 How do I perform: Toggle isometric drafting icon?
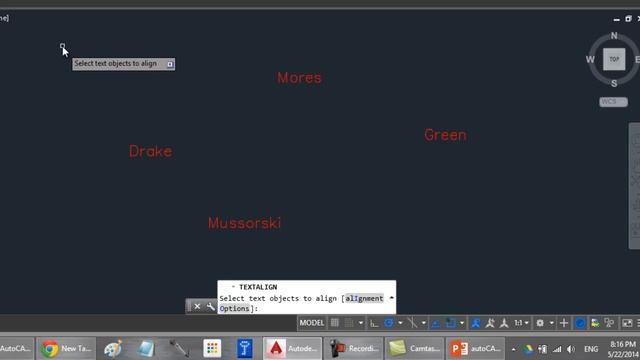pyautogui.click(x=413, y=323)
